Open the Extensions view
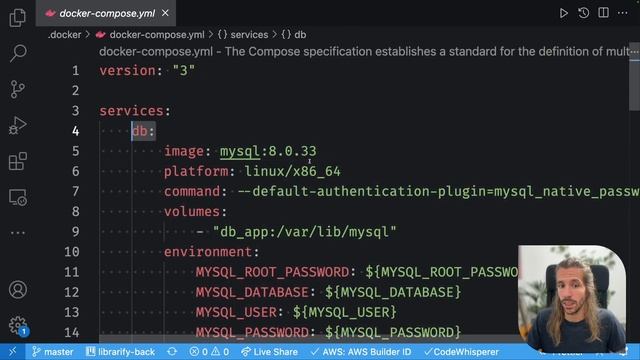 (x=18, y=161)
